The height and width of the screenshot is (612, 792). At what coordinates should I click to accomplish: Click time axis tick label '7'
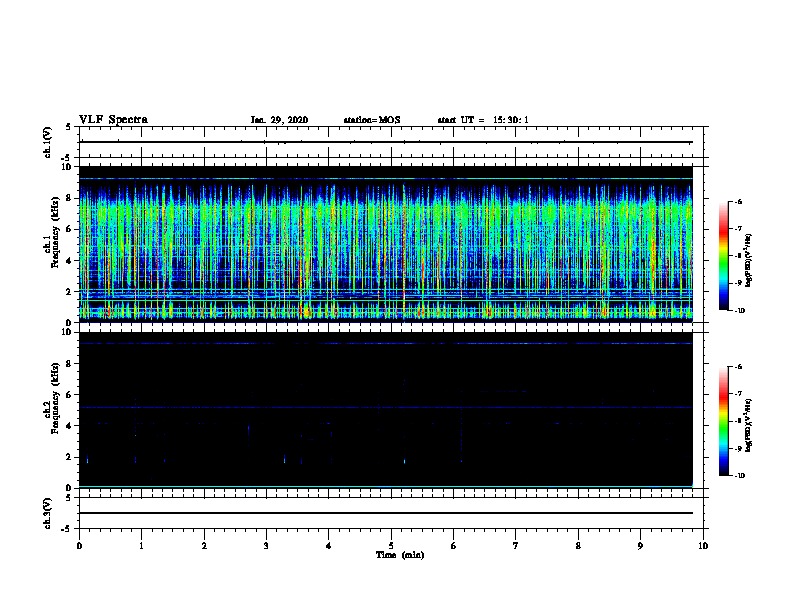point(516,546)
